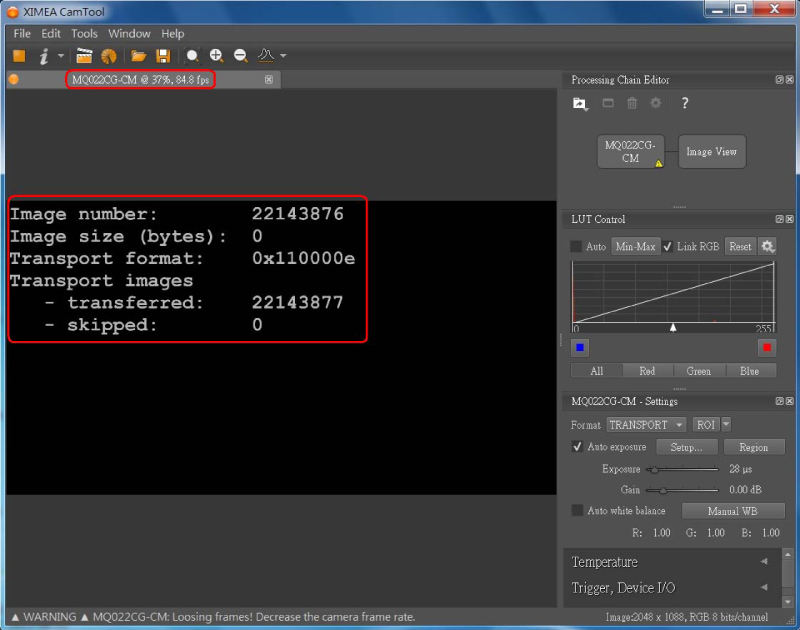Enable the LUT Auto checkbox

(x=576, y=246)
